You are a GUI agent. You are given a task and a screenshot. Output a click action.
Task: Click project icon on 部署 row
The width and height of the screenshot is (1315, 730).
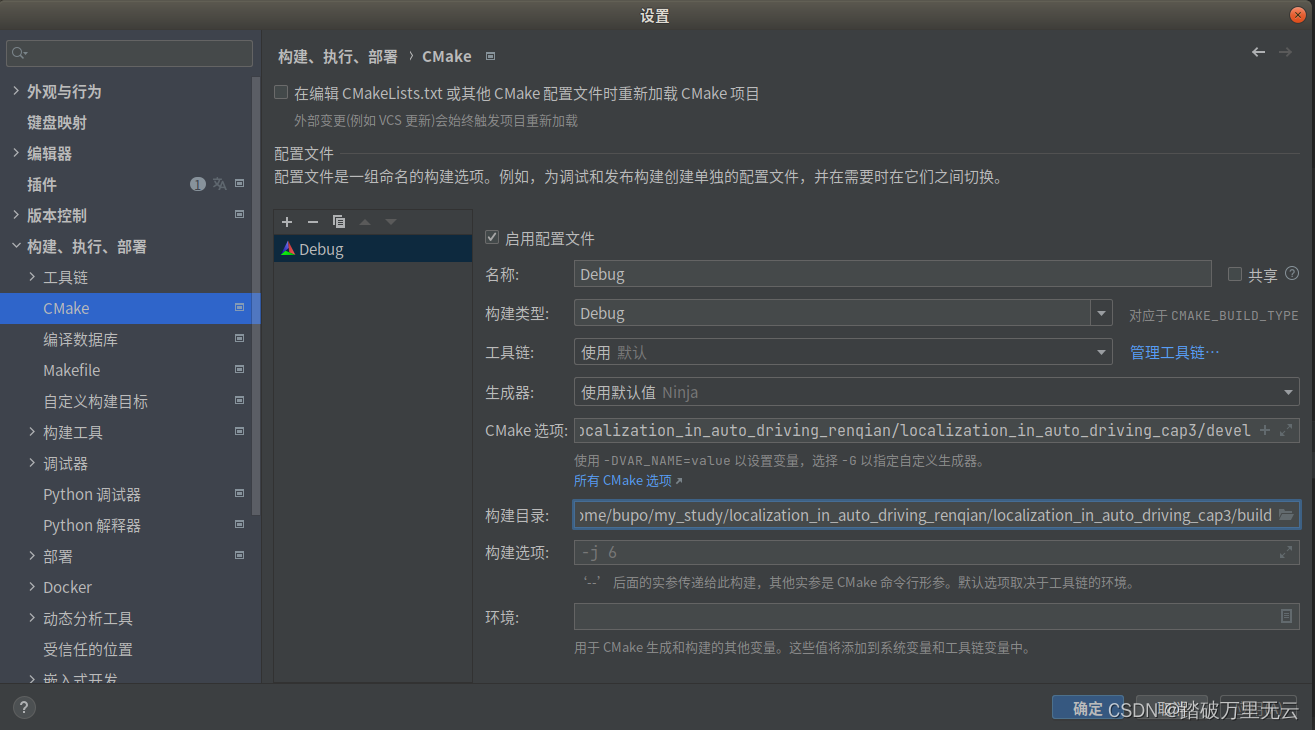pos(239,556)
